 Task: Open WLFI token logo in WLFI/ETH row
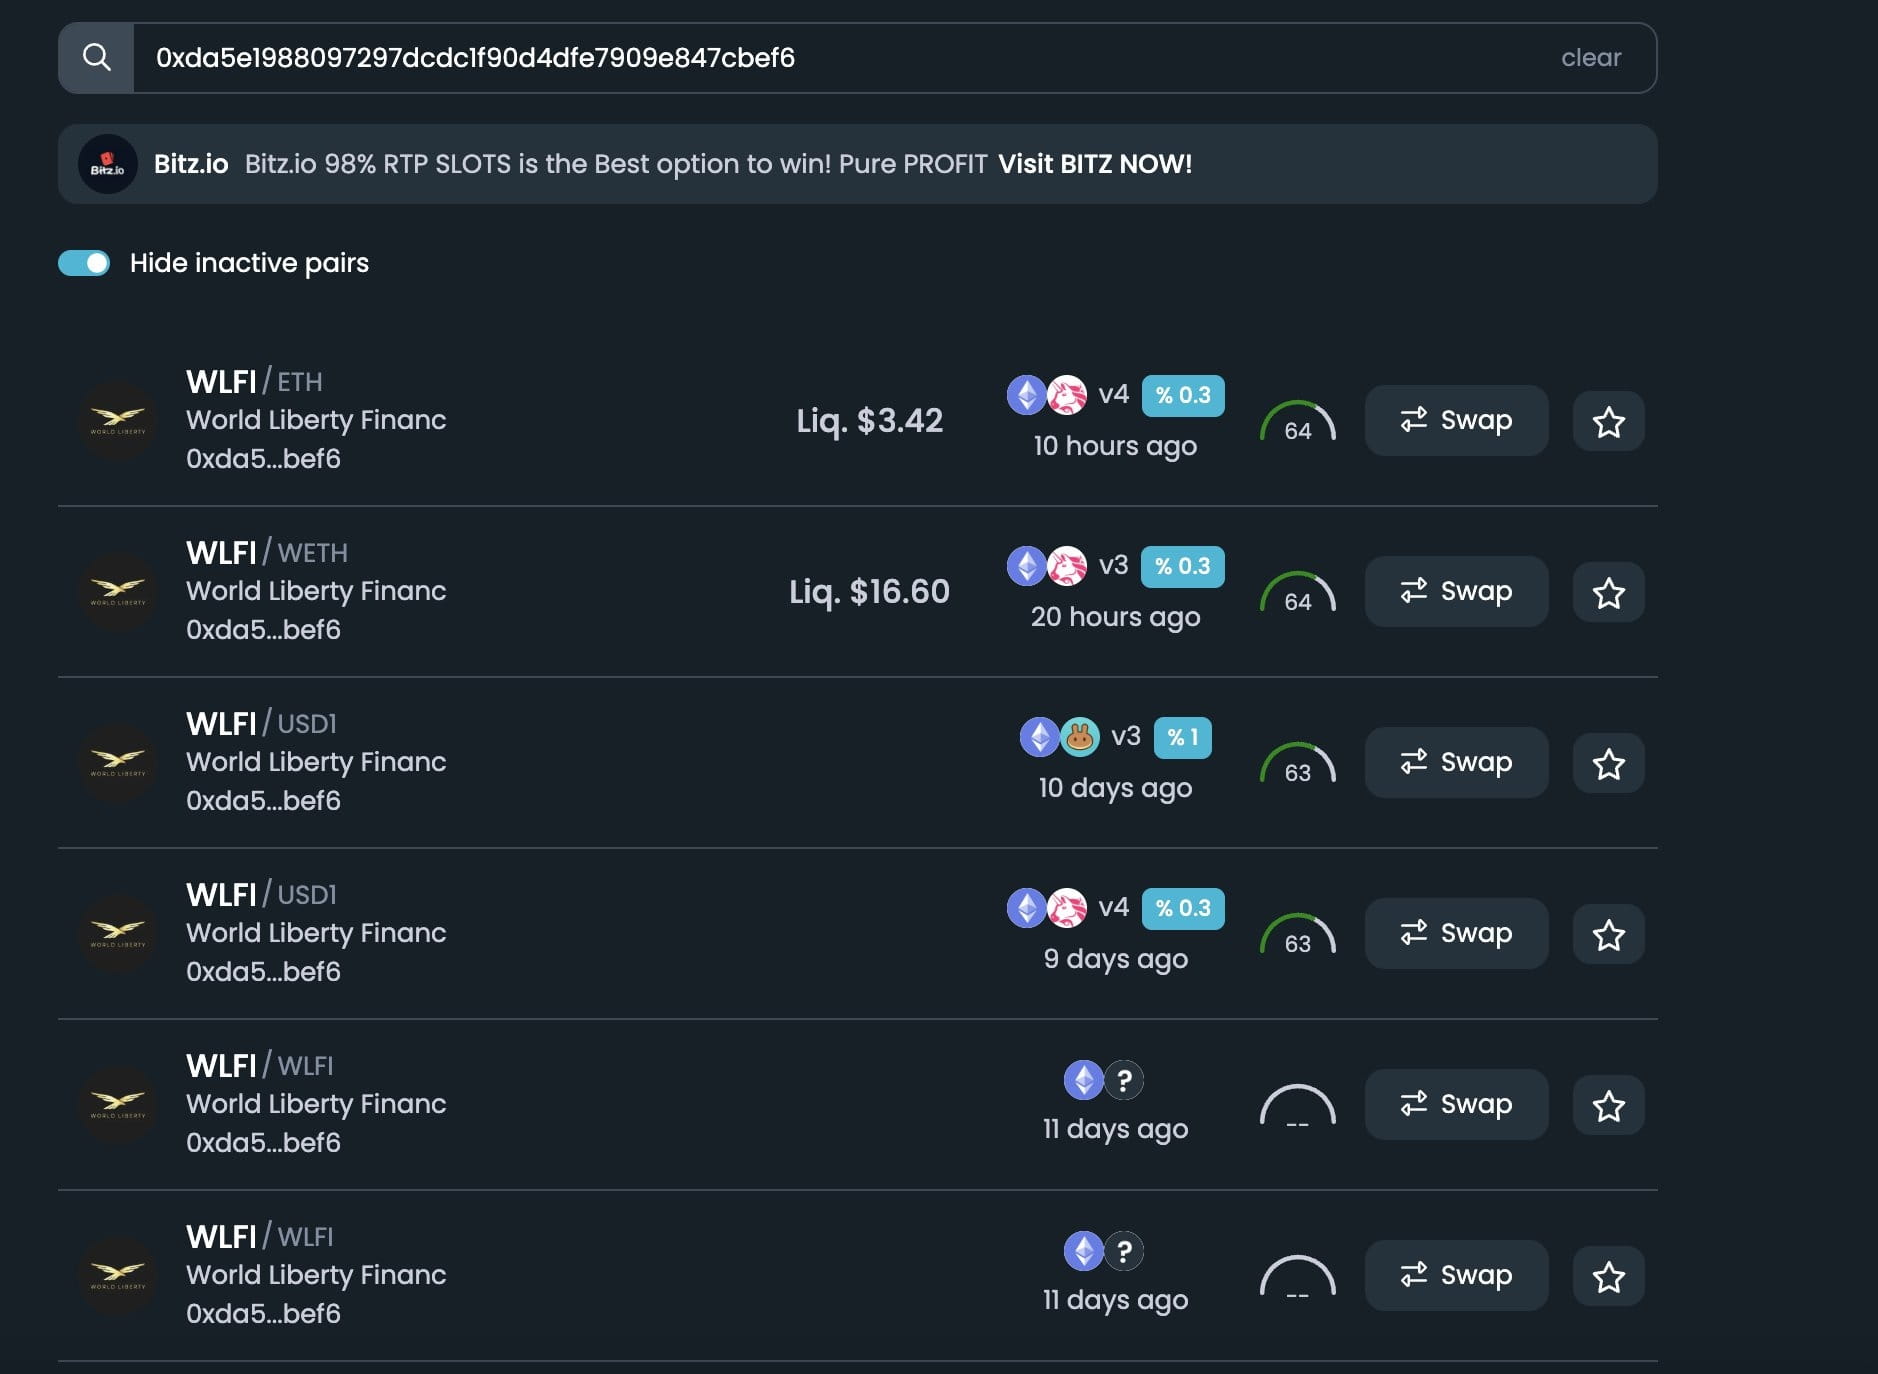point(118,420)
